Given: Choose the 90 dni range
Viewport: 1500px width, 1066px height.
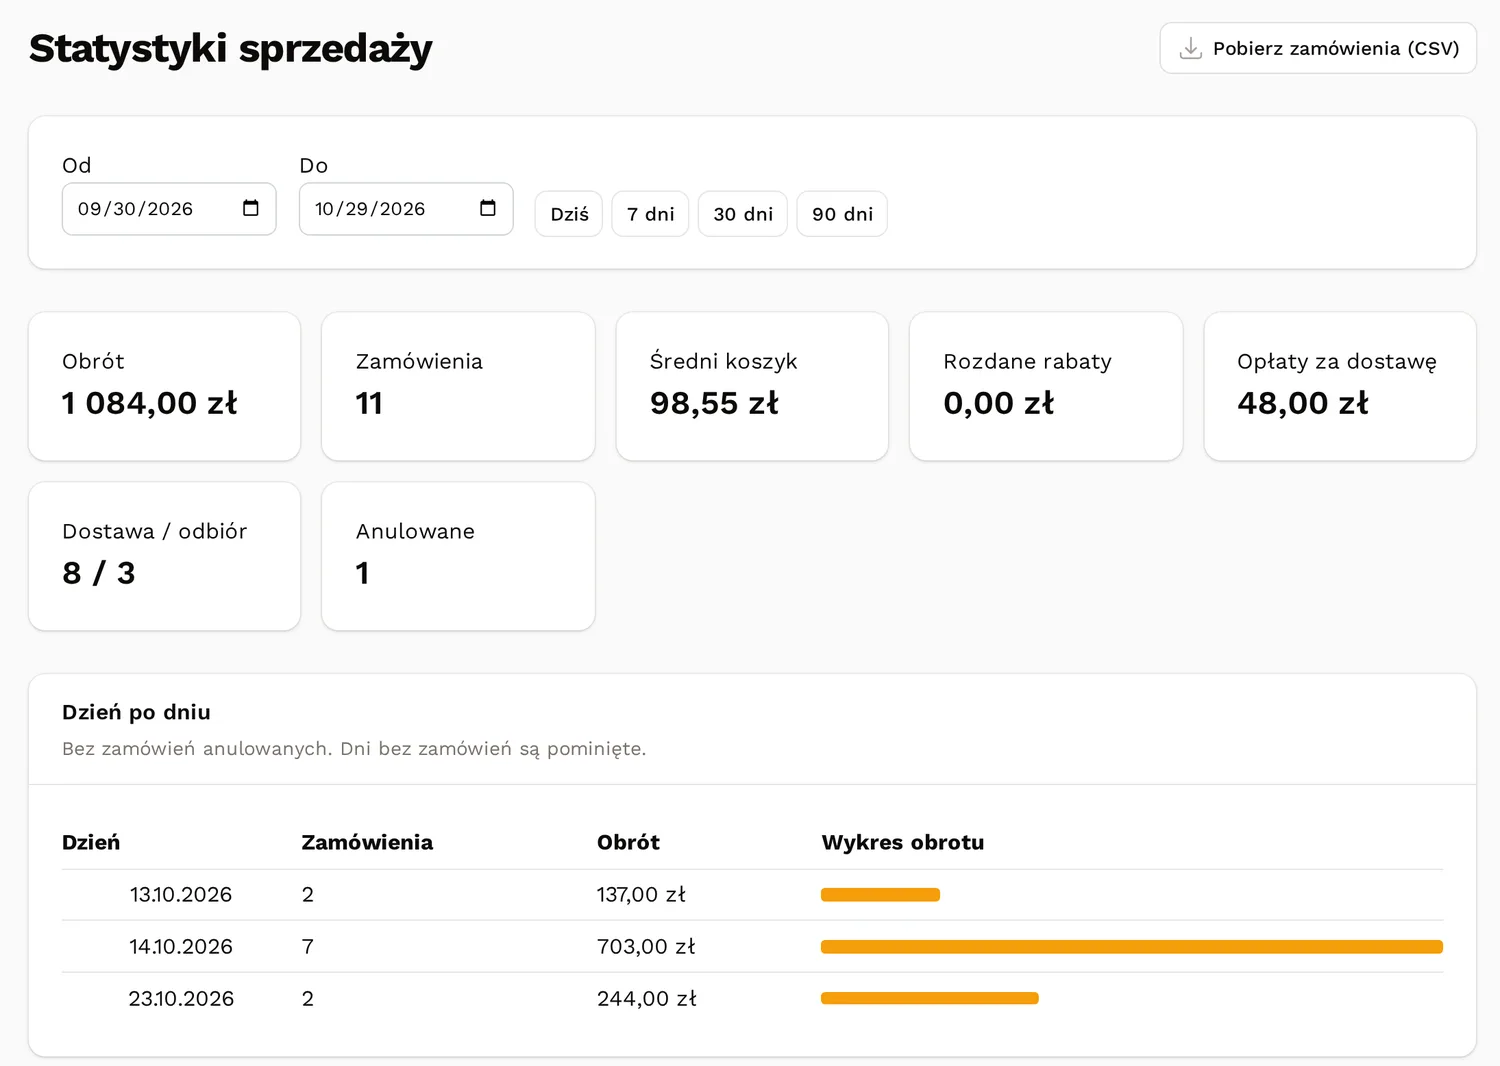Looking at the screenshot, I should tap(842, 214).
